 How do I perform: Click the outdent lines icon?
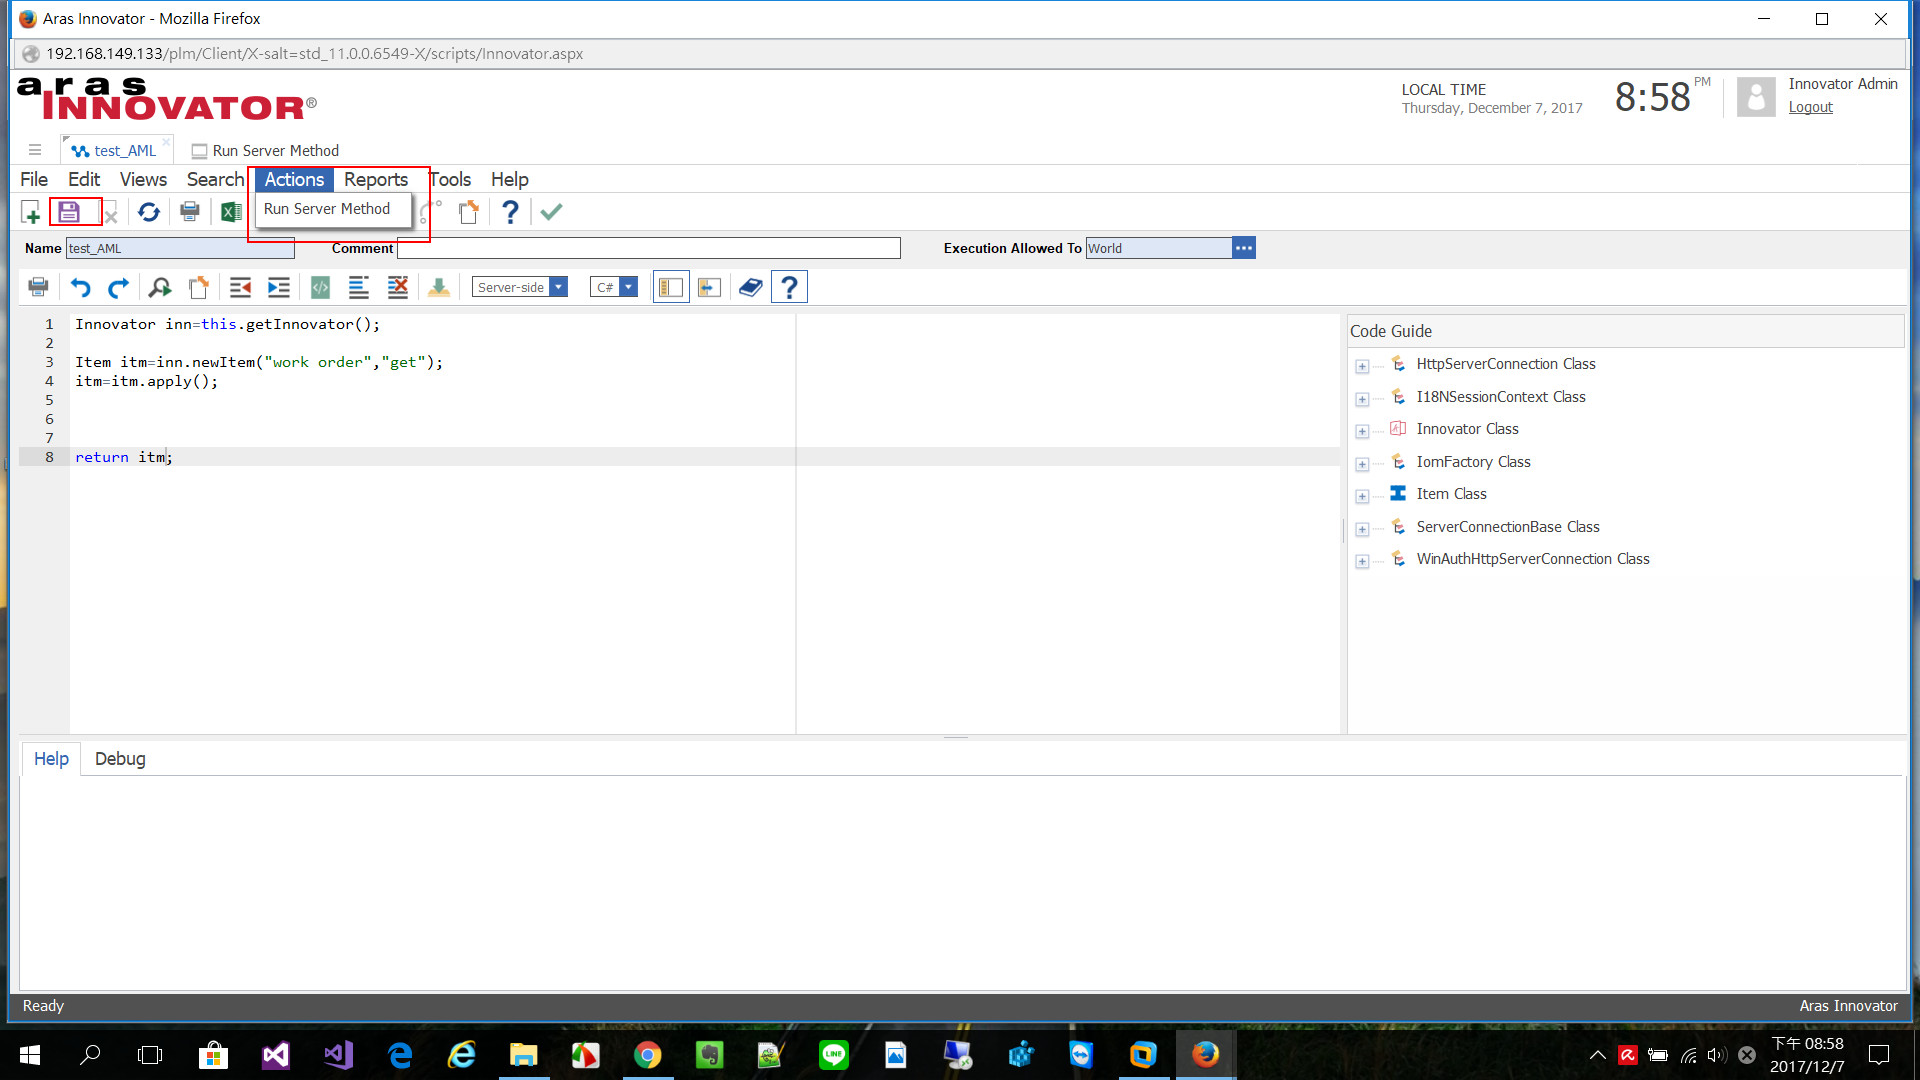[x=240, y=288]
